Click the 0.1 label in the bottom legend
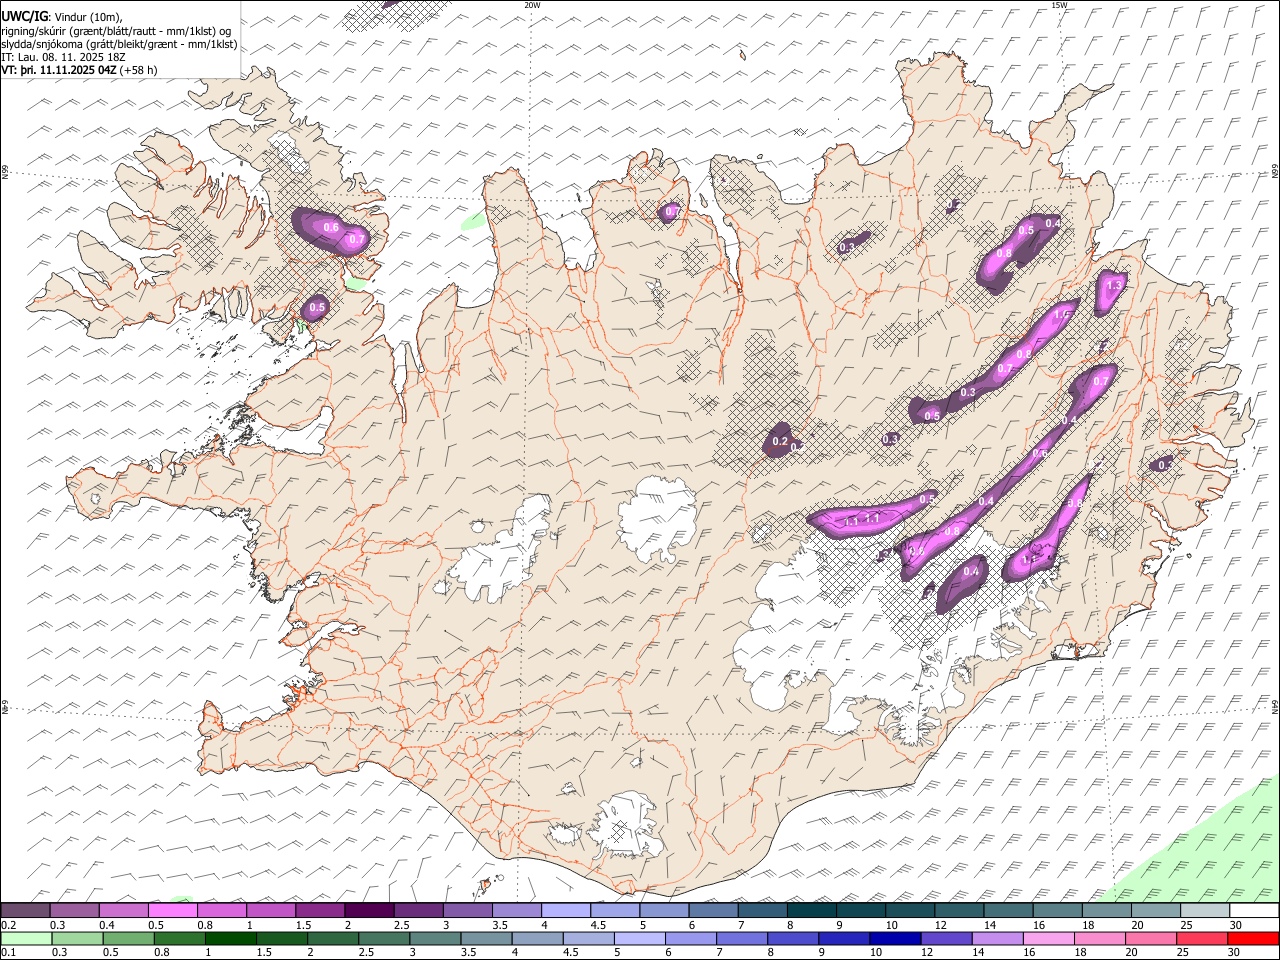 (x=8, y=953)
